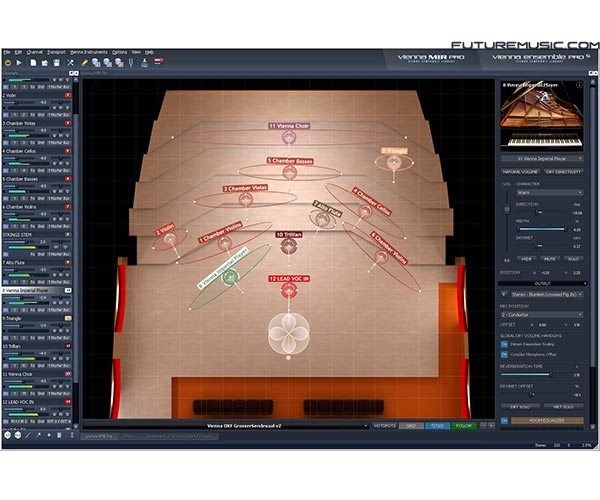Click the Open project folder icon

tap(45, 63)
